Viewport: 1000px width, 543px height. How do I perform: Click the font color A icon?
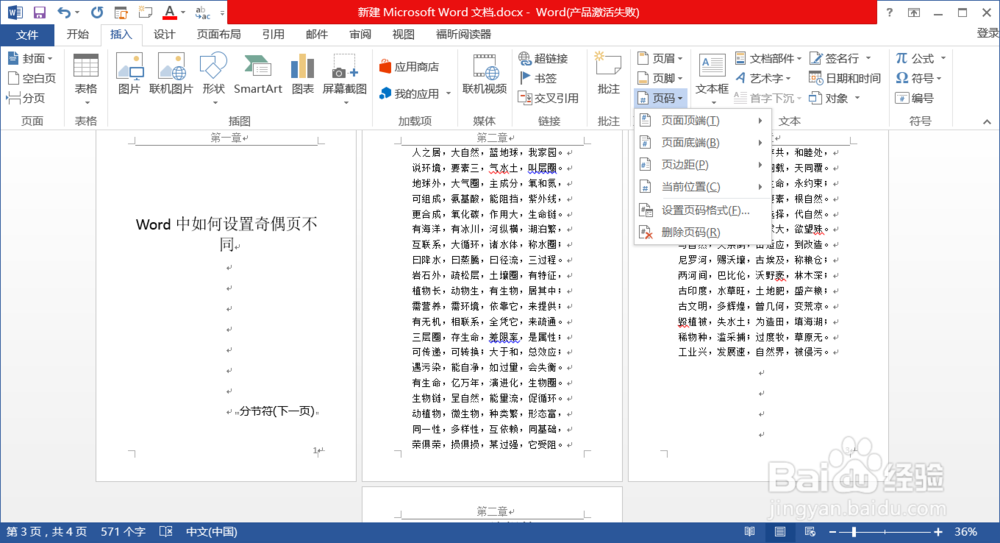point(170,12)
